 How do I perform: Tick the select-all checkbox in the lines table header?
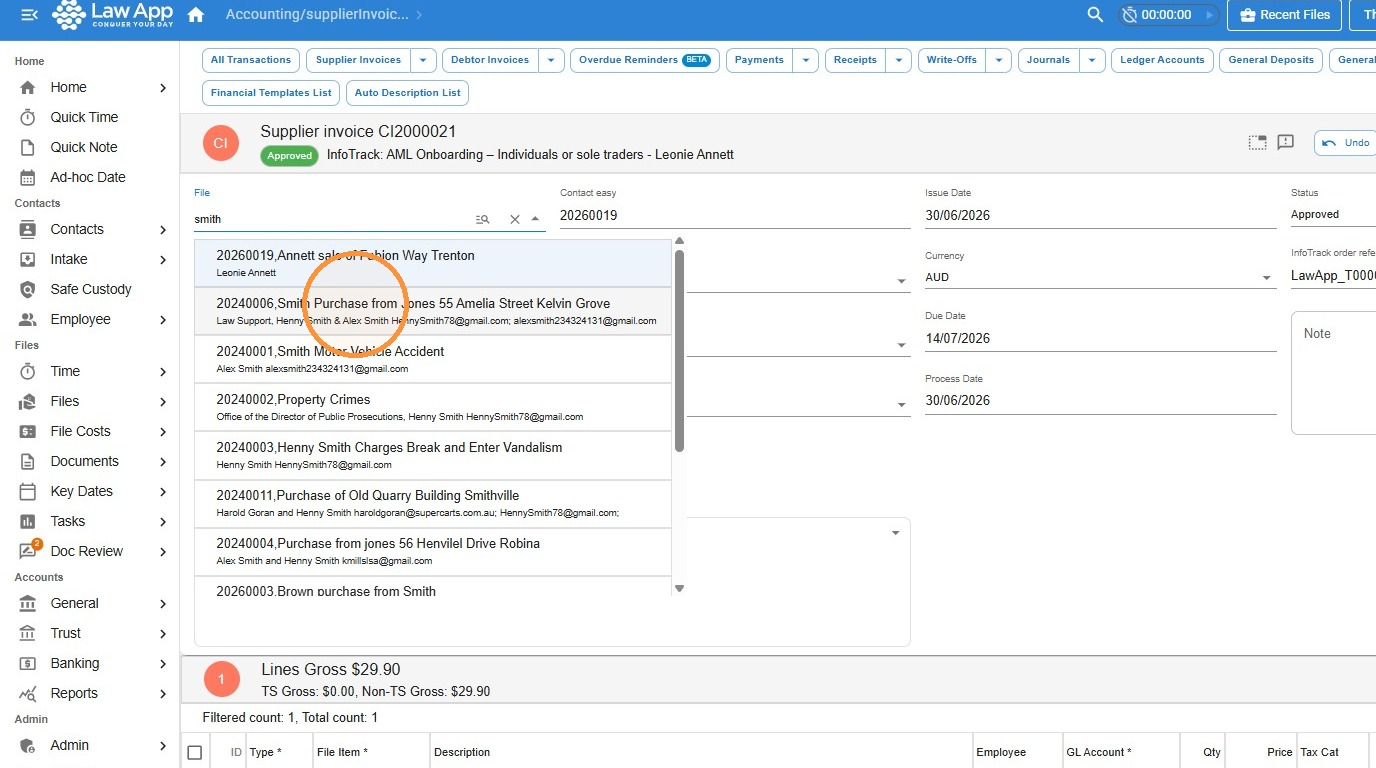pyautogui.click(x=195, y=752)
